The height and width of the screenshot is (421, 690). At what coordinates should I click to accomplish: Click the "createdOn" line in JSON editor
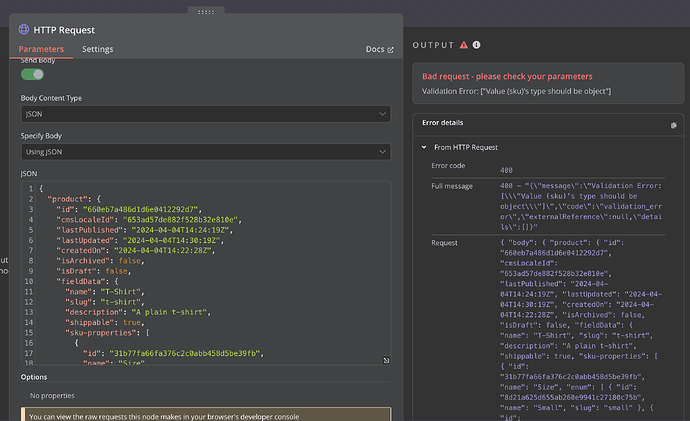pyautogui.click(x=136, y=250)
